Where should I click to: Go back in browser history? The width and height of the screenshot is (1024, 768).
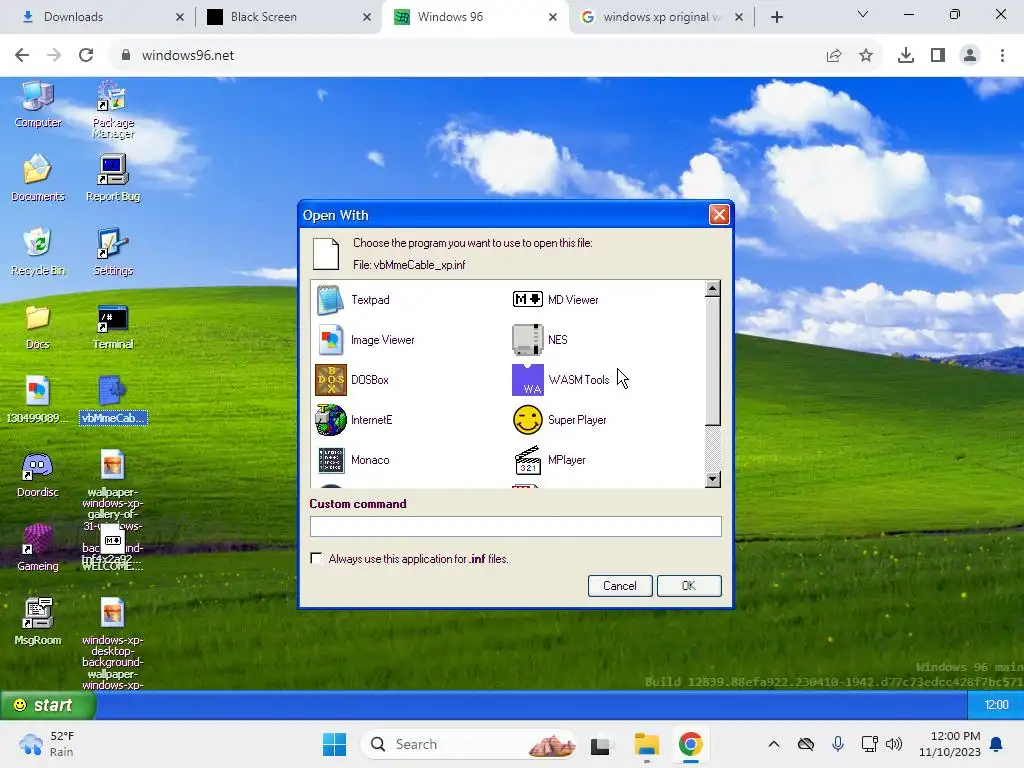pyautogui.click(x=22, y=56)
